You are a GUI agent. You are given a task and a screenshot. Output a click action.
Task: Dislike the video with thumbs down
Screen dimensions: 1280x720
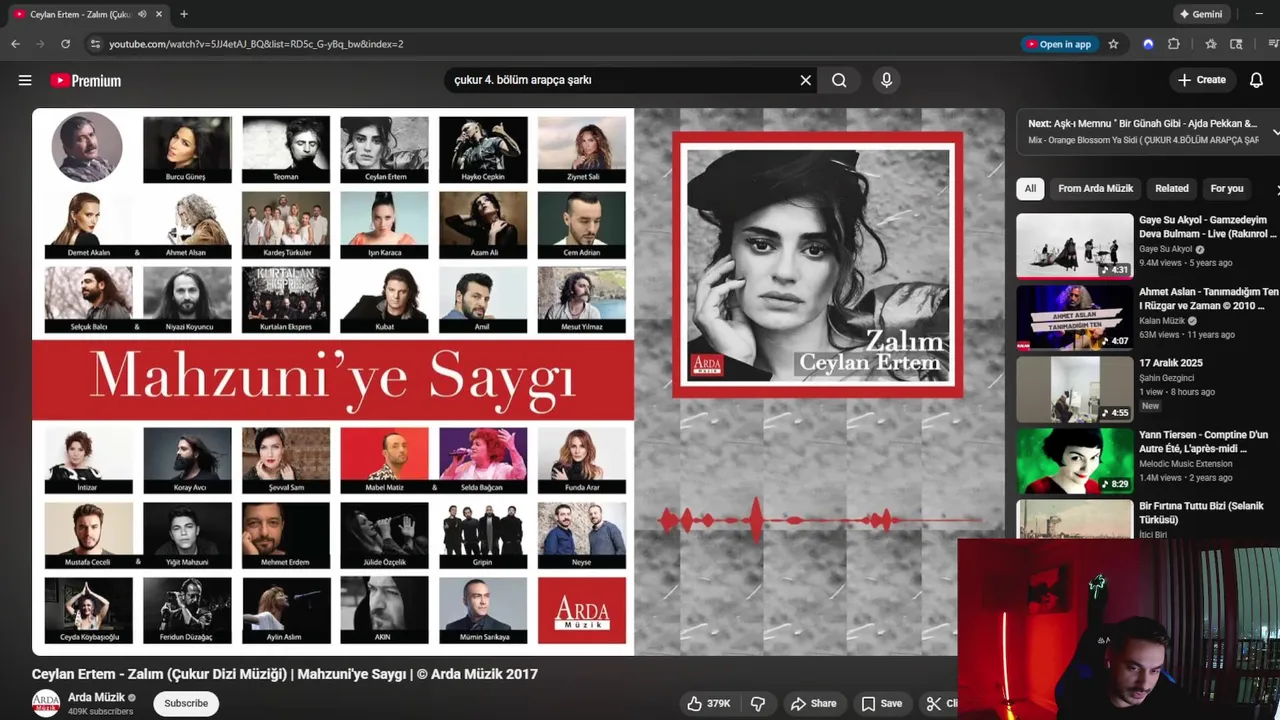click(758, 704)
